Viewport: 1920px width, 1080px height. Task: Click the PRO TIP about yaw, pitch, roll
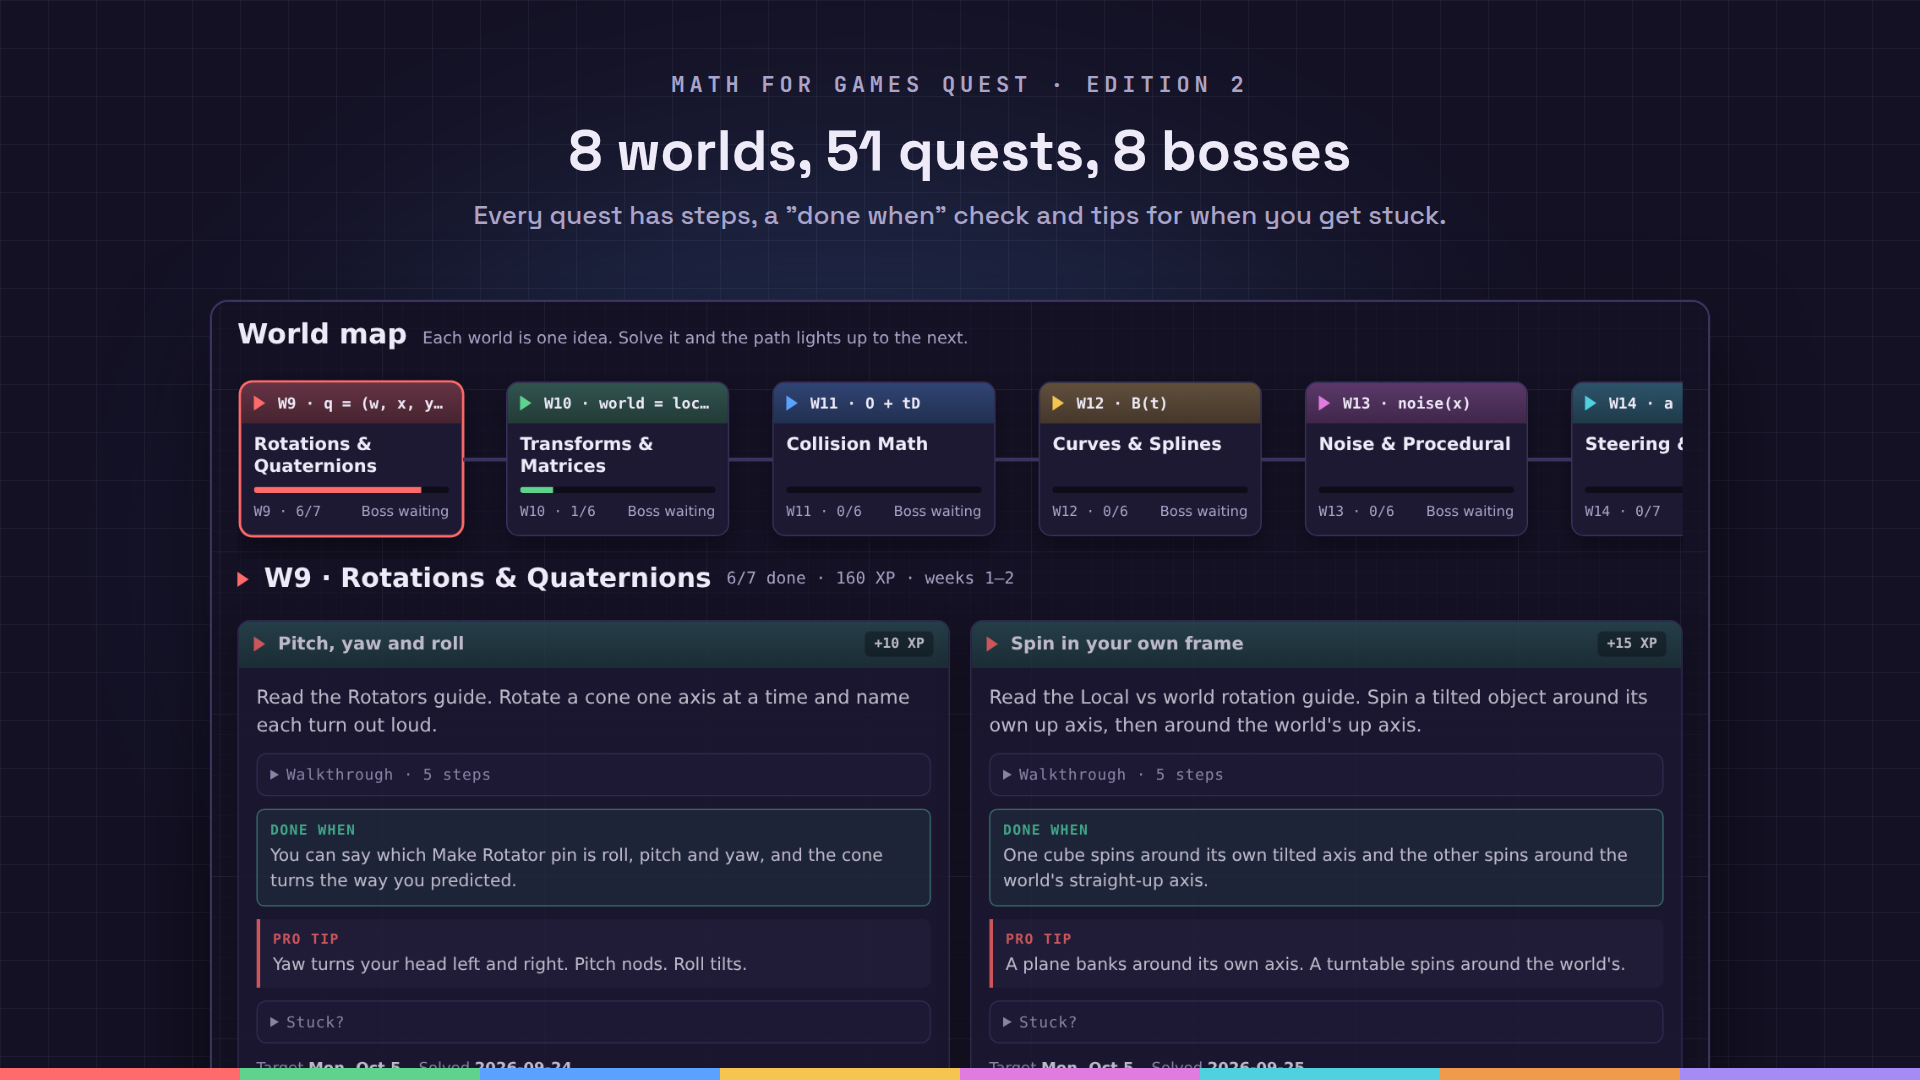tap(593, 953)
